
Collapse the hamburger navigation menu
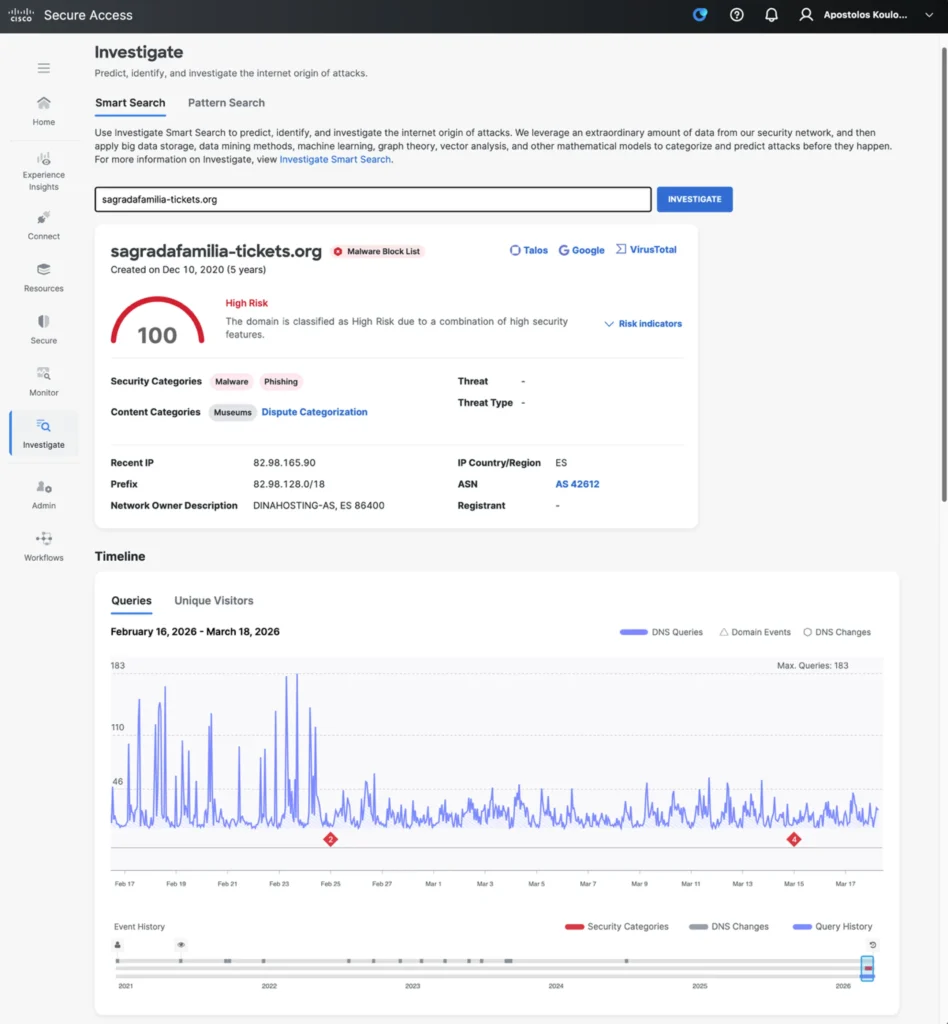coord(43,68)
